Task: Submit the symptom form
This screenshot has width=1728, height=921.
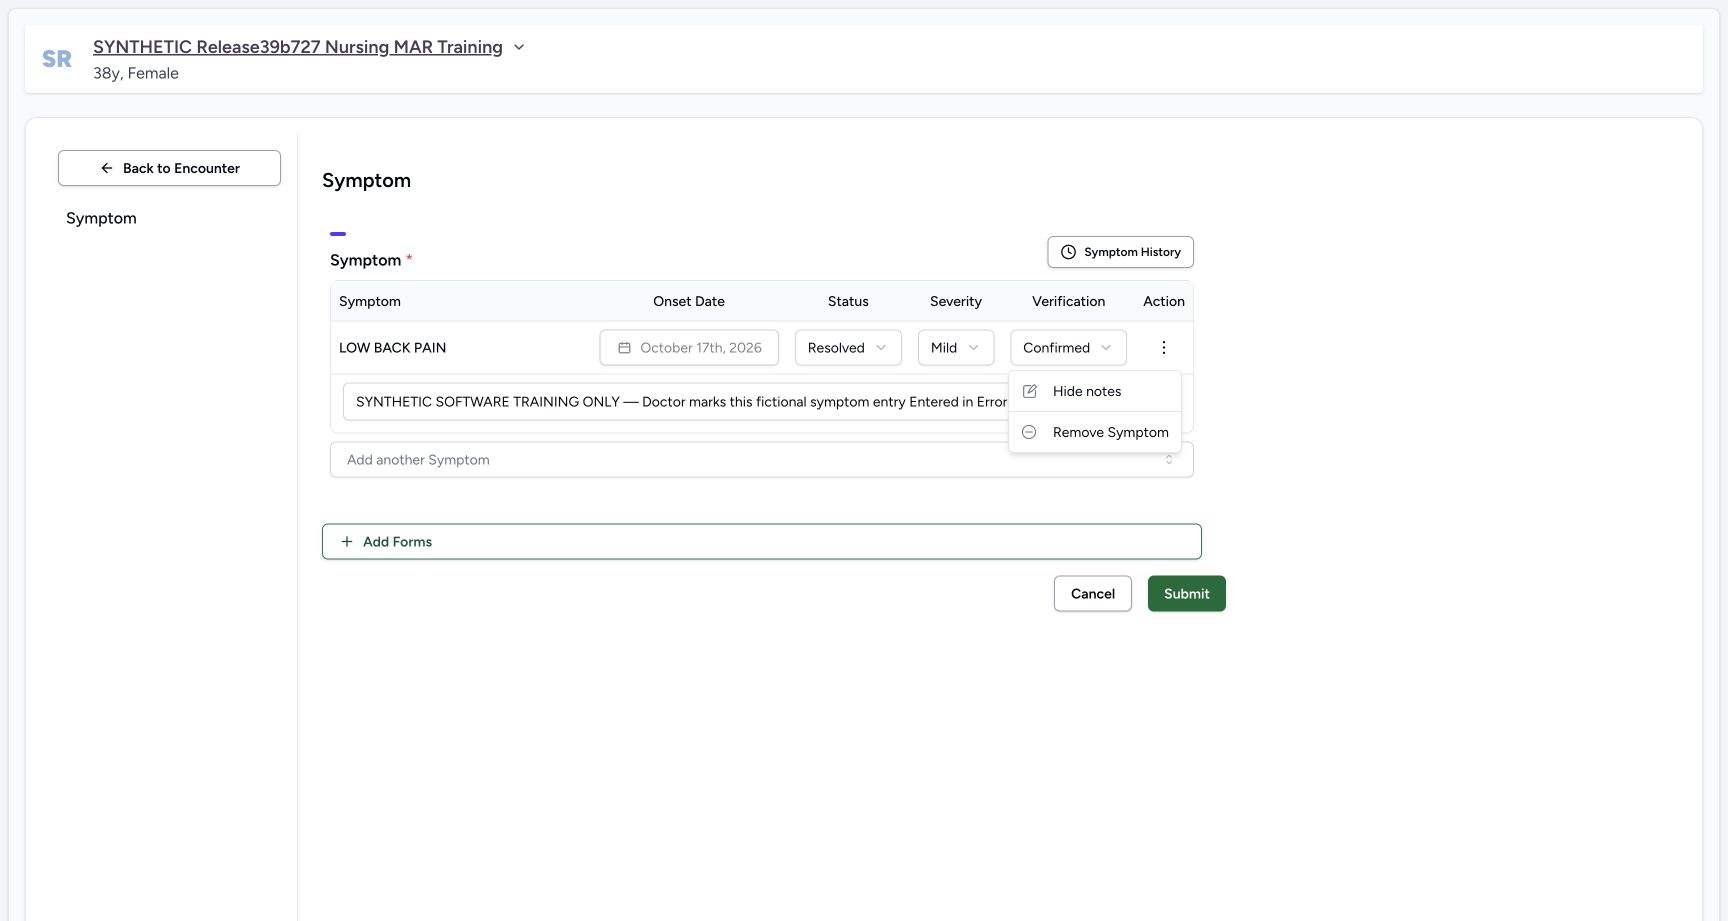Action: tap(1187, 594)
